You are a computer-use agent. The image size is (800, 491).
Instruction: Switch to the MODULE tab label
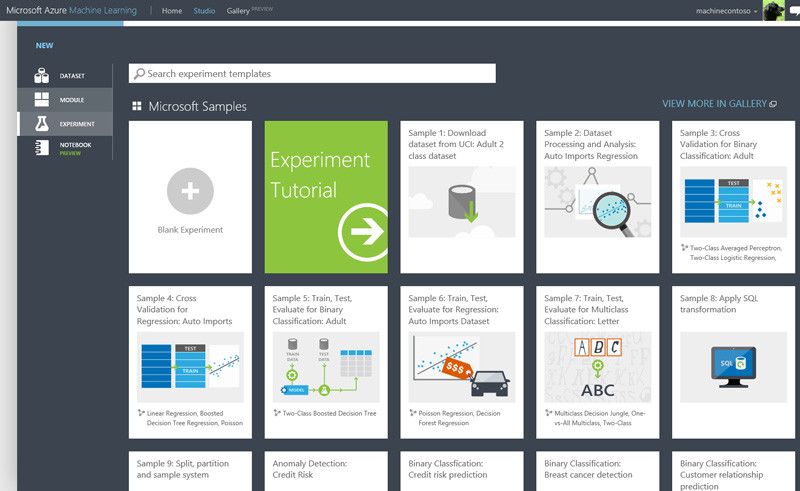click(x=71, y=100)
